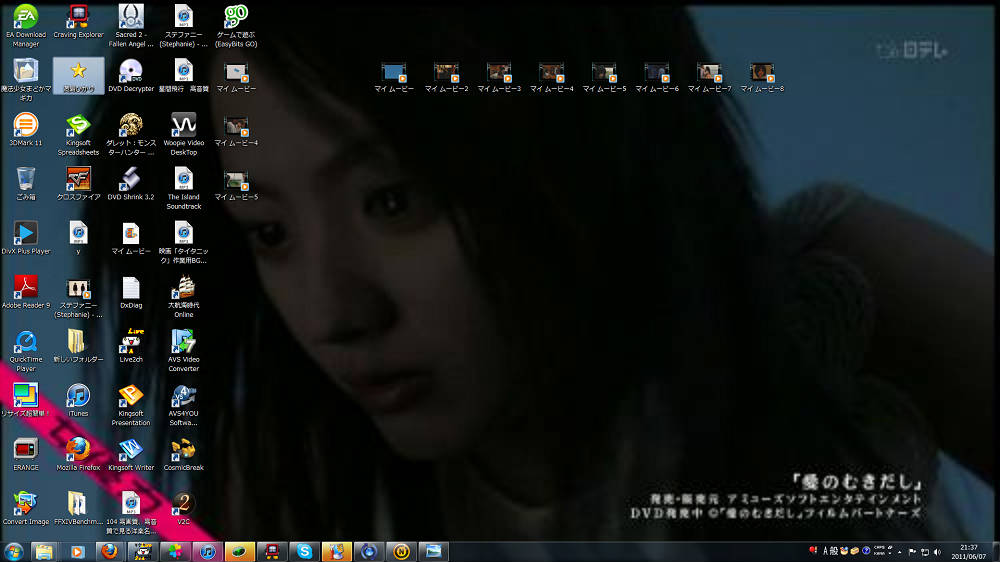
Task: Open Kingsoft Spreadsheets desktop shortcut
Action: pos(78,134)
